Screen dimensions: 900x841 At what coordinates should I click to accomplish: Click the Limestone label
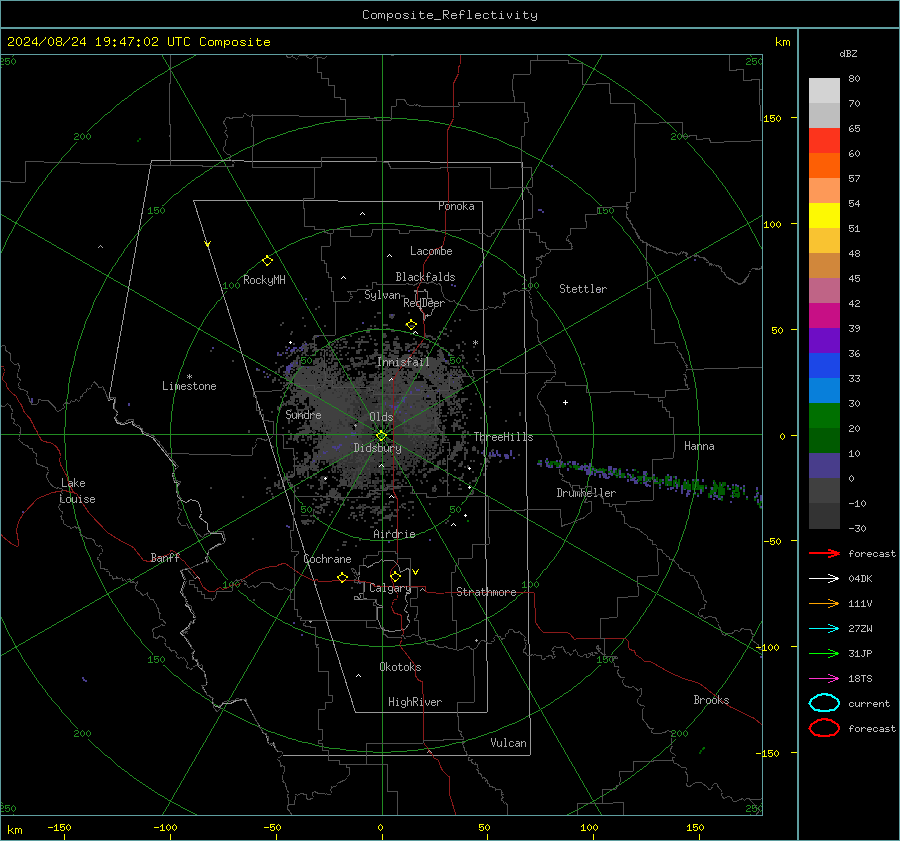189,386
